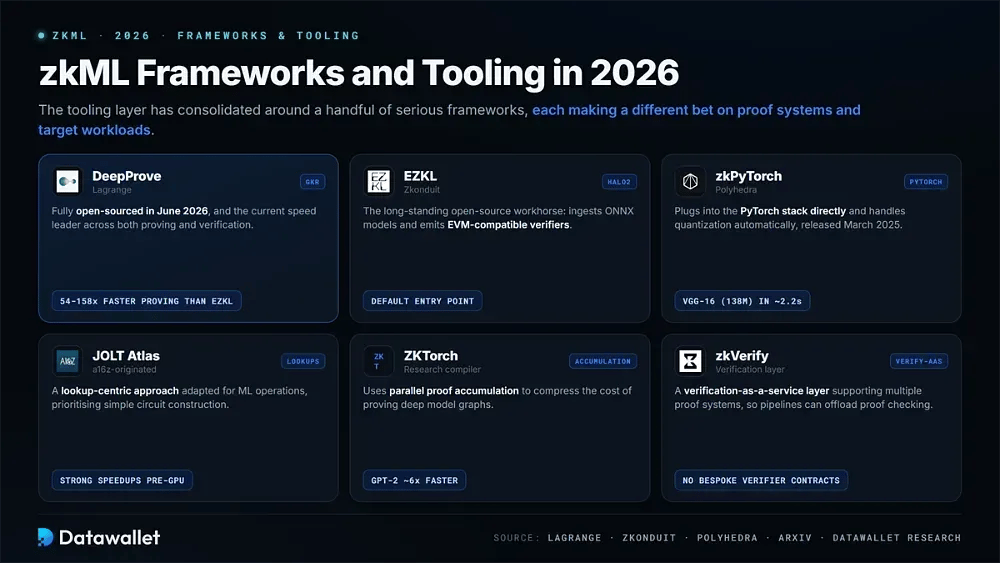This screenshot has width=1000, height=563.
Task: Click the highlighted 'target workloads' text
Action: click(x=94, y=130)
